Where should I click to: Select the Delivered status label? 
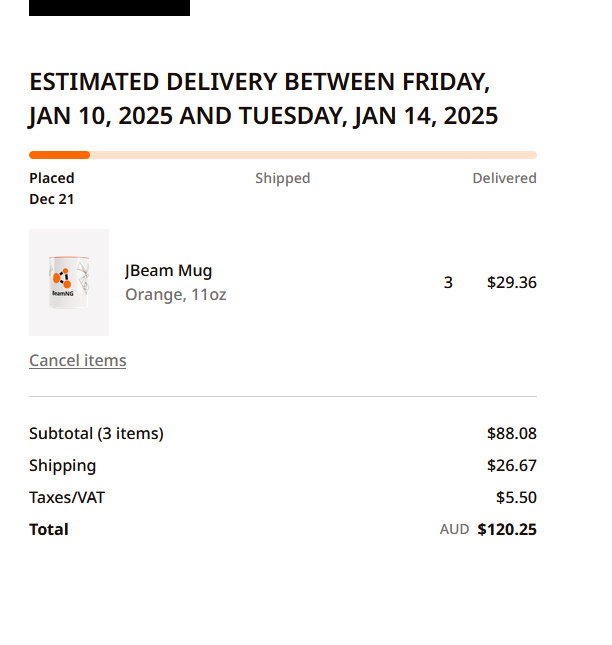(x=504, y=178)
